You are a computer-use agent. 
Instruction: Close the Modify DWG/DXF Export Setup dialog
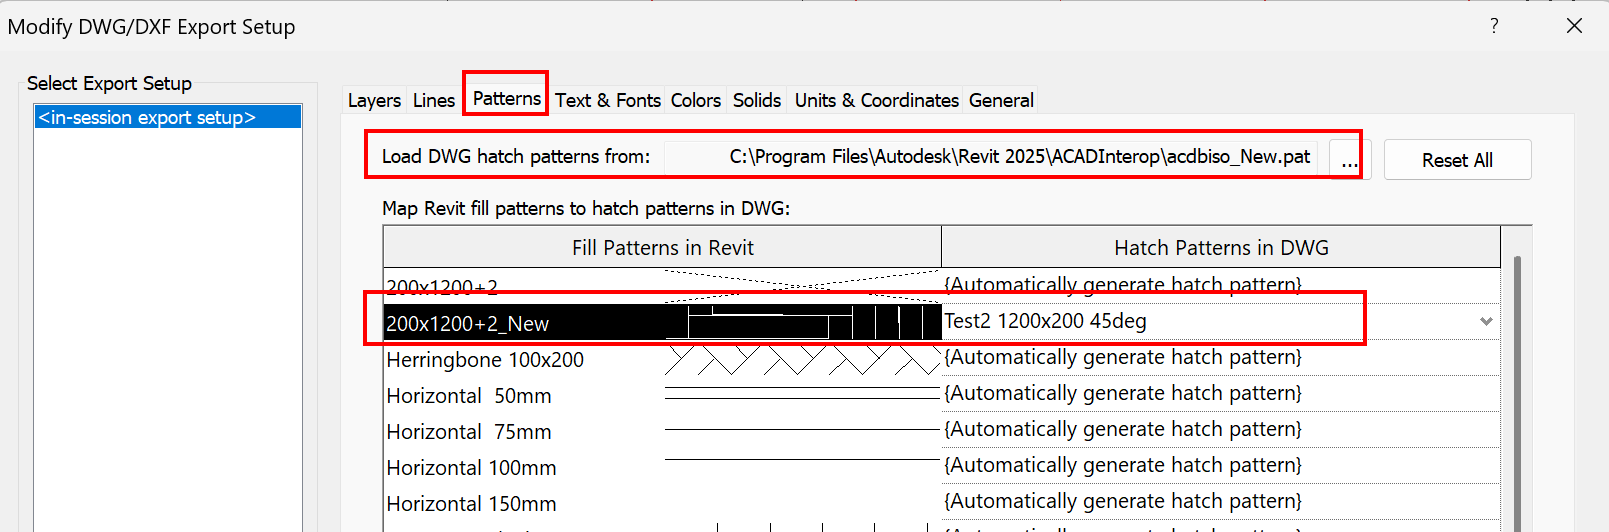coord(1574,26)
